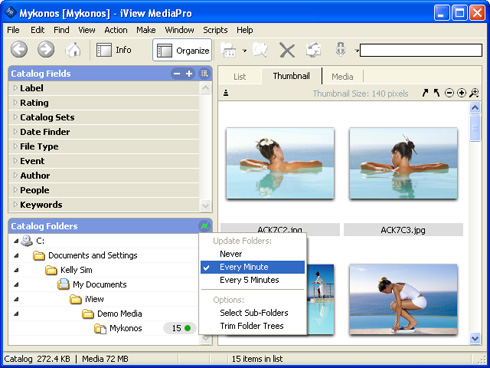Expand all Catalog Fields with plus button

(189, 74)
